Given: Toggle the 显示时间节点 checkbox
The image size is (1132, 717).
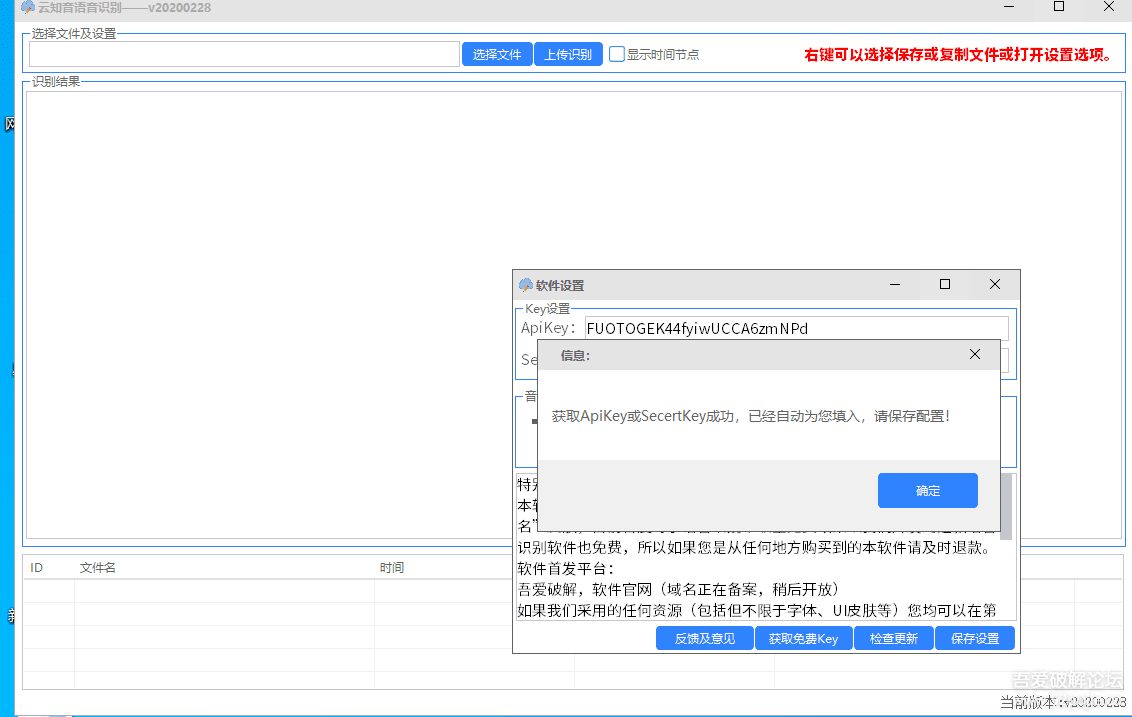Looking at the screenshot, I should (x=617, y=54).
